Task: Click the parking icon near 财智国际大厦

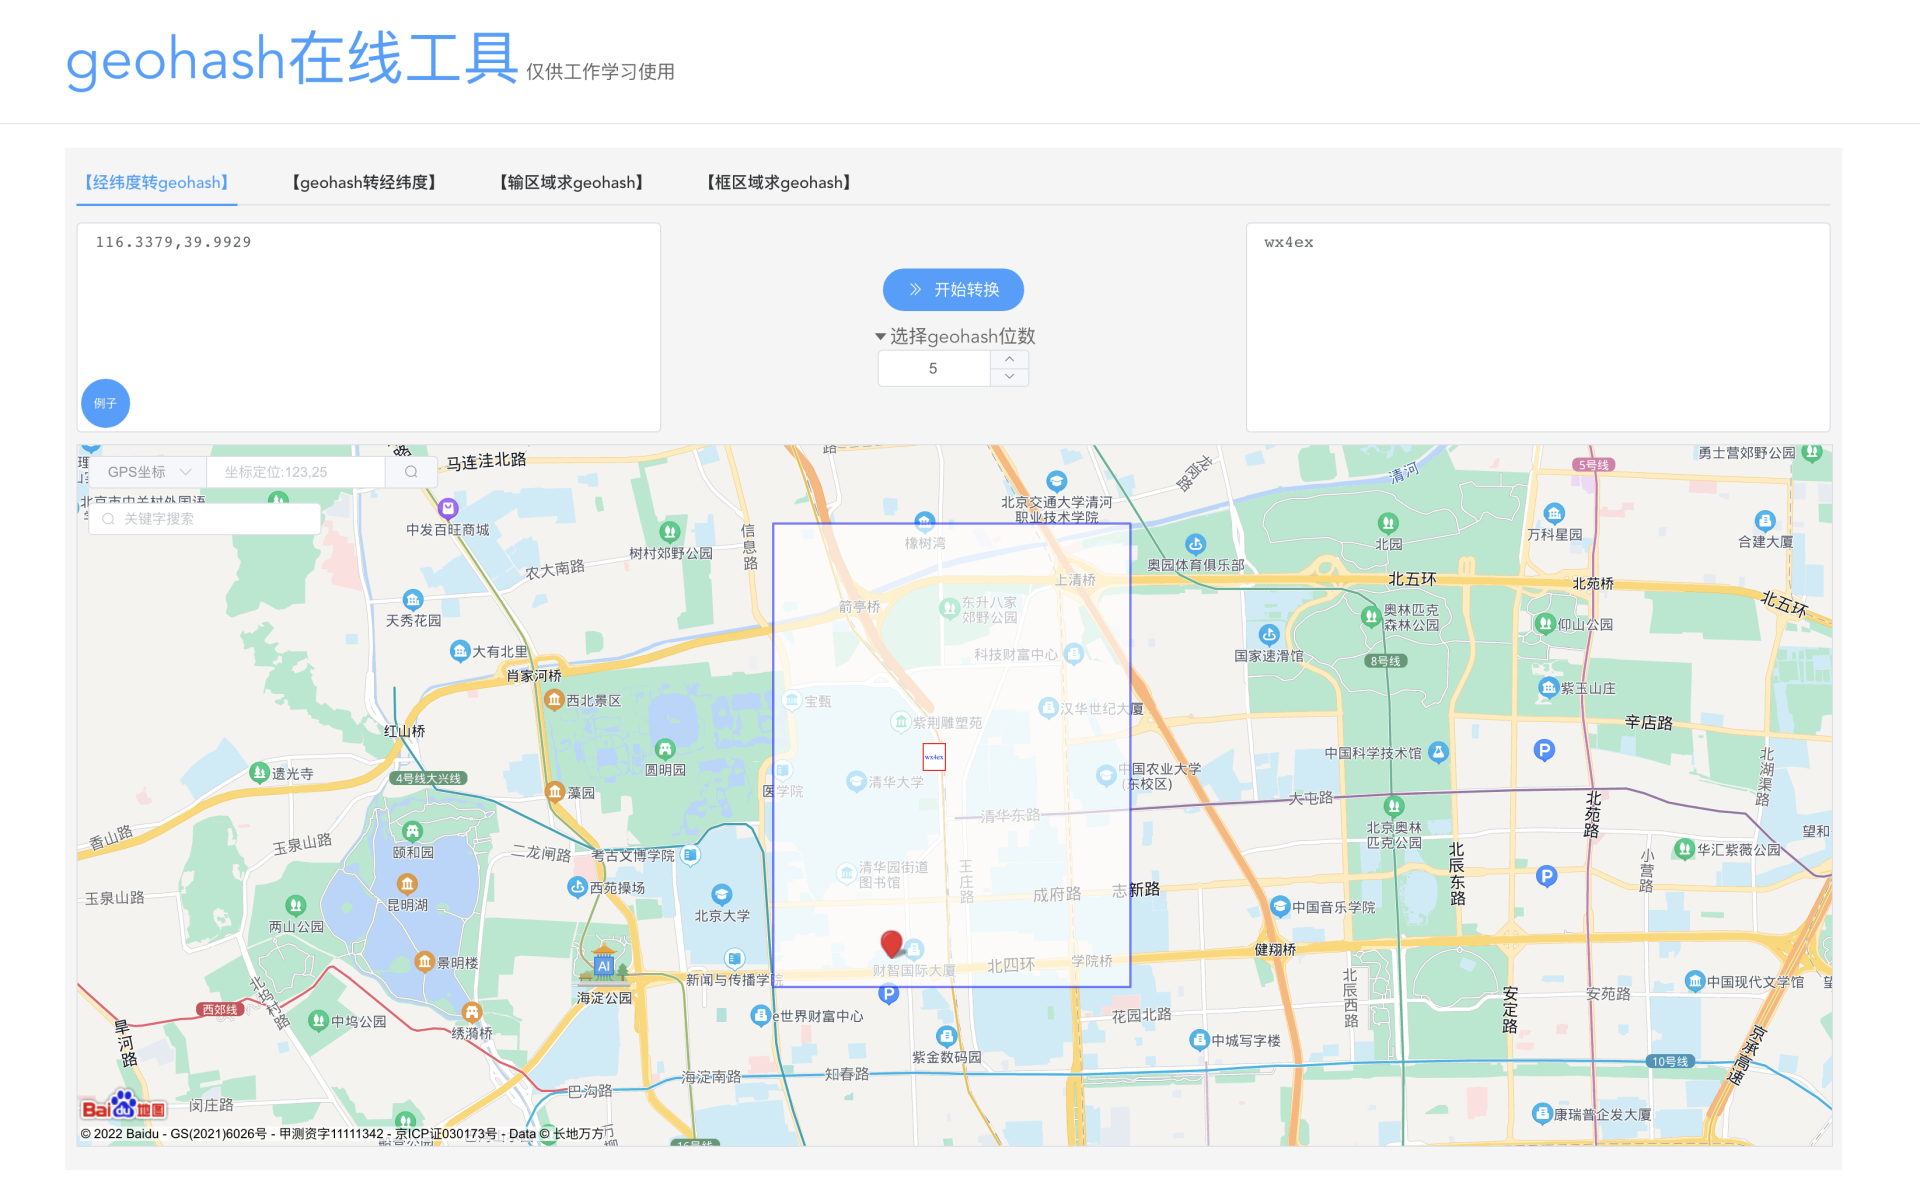Action: coord(888,994)
